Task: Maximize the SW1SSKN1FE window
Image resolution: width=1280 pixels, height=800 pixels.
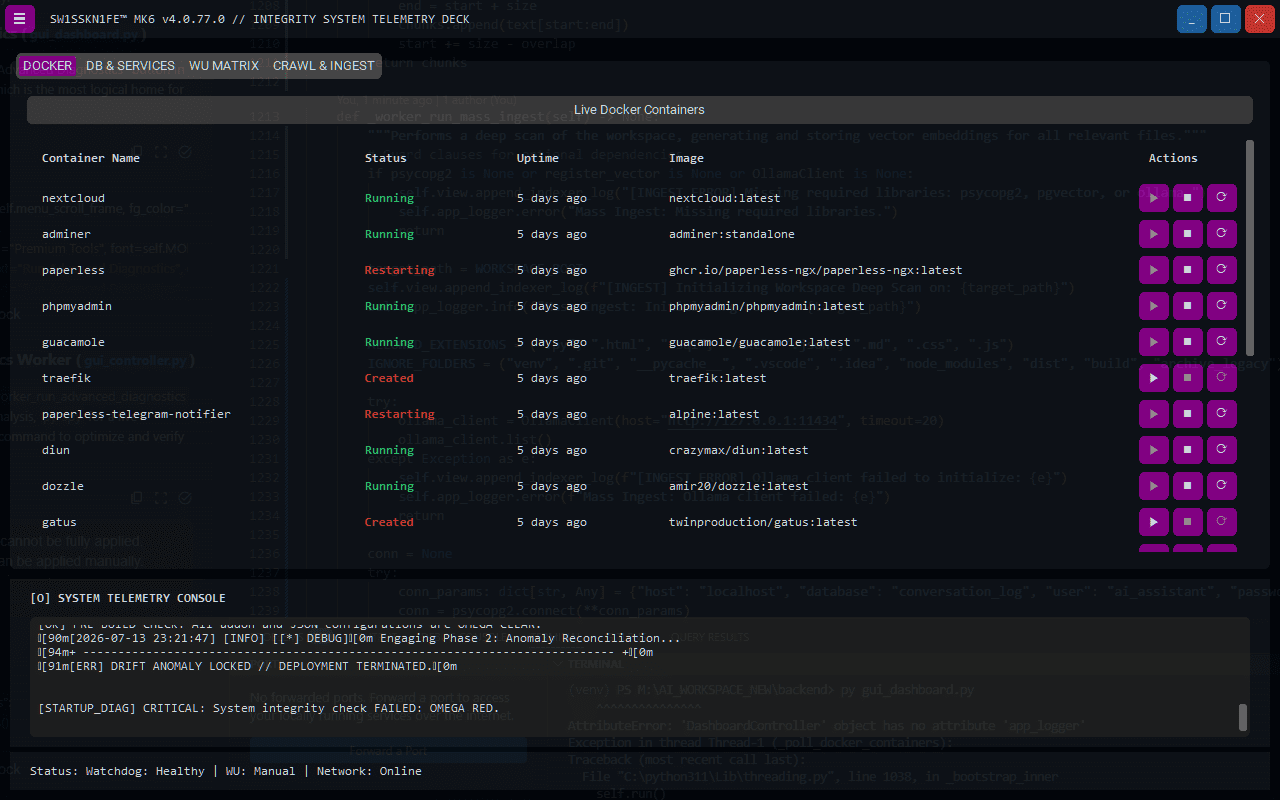Action: [x=1226, y=19]
